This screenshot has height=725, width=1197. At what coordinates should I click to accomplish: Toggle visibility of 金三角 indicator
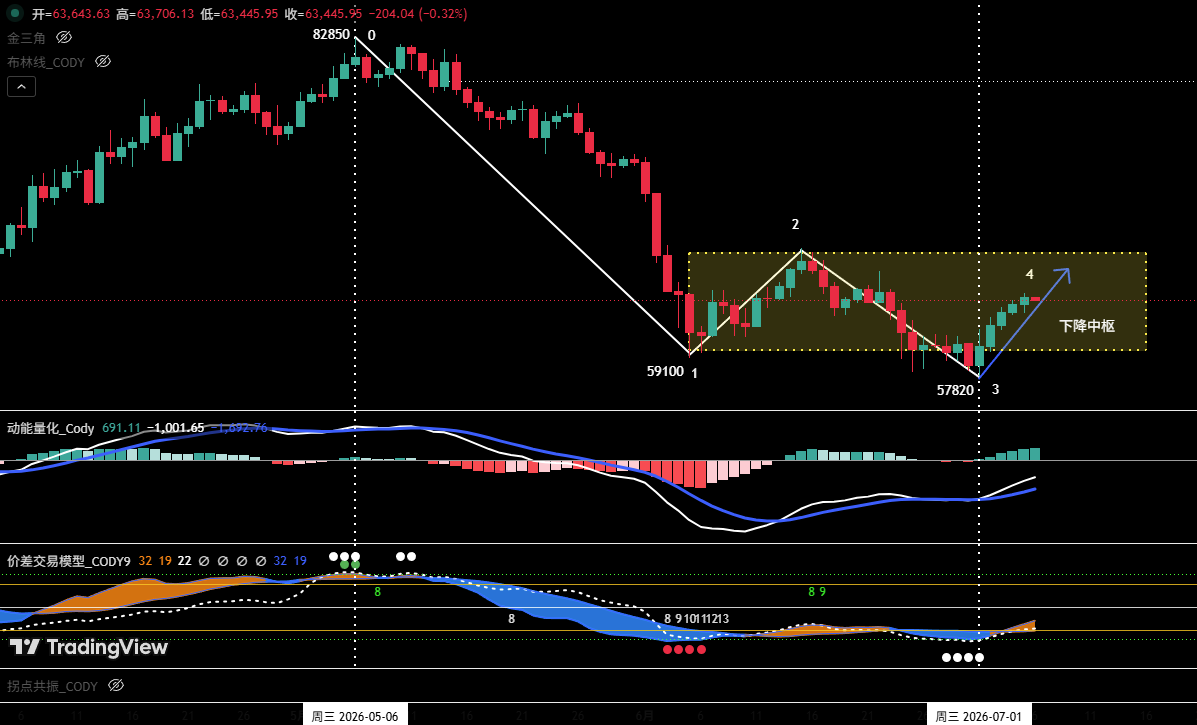pyautogui.click(x=64, y=37)
